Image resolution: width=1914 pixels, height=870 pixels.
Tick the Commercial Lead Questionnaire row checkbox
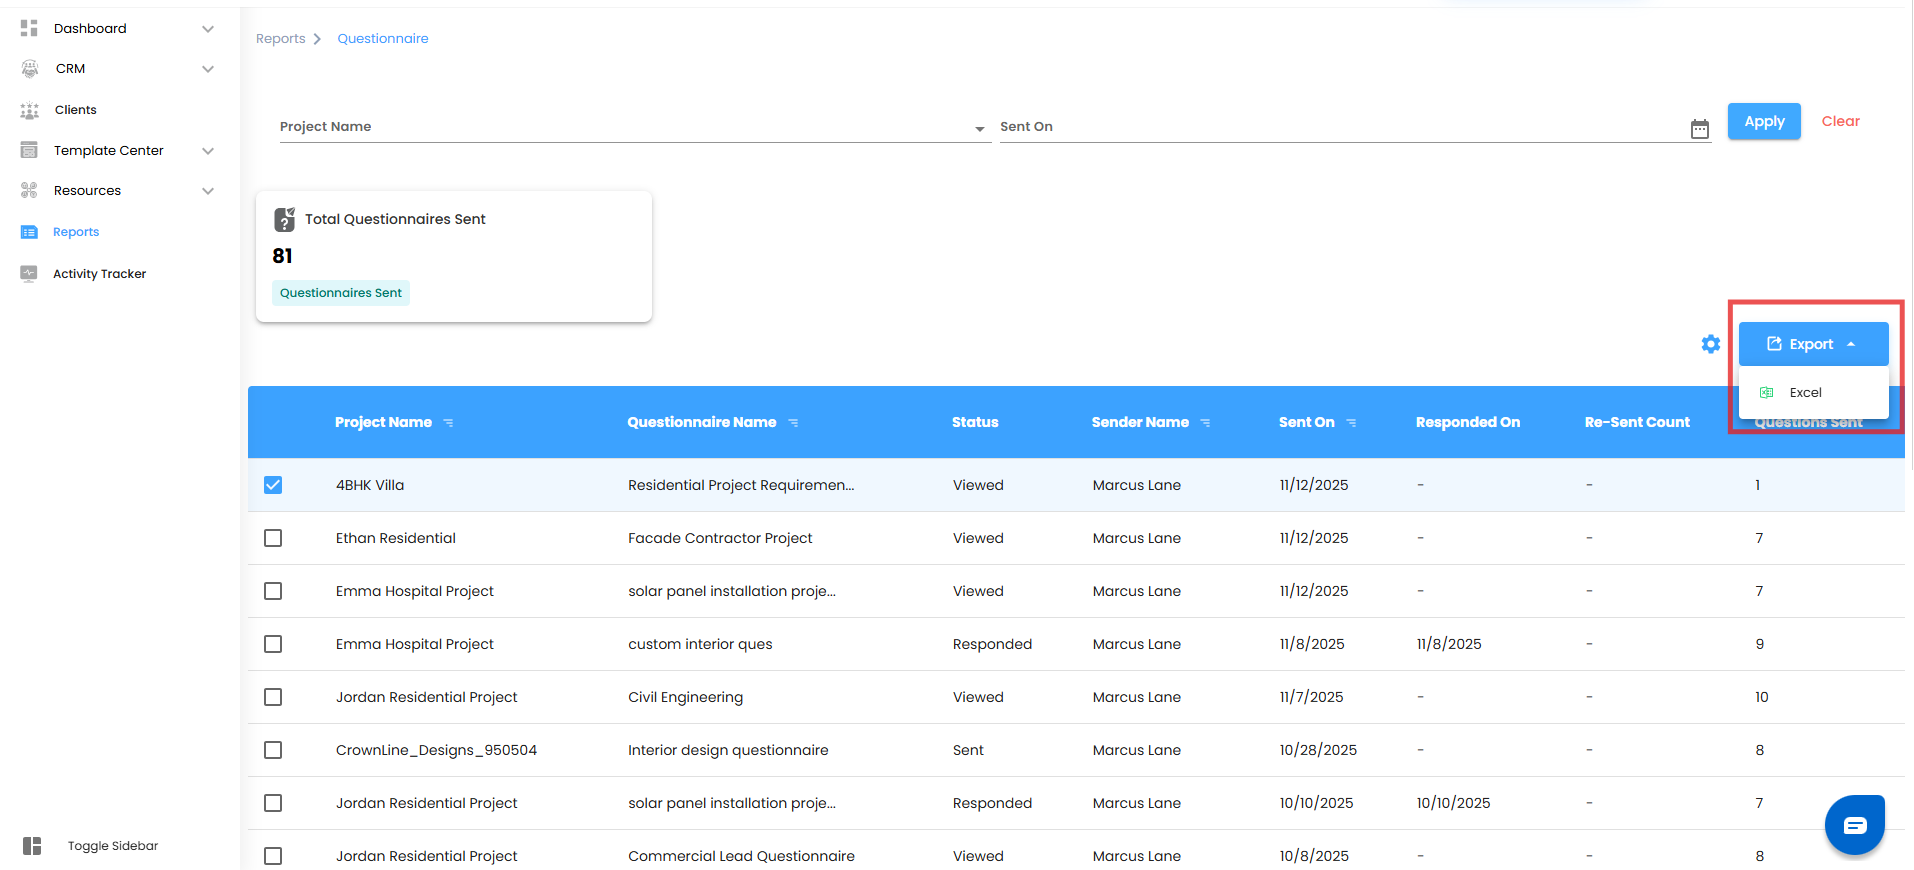click(x=273, y=856)
